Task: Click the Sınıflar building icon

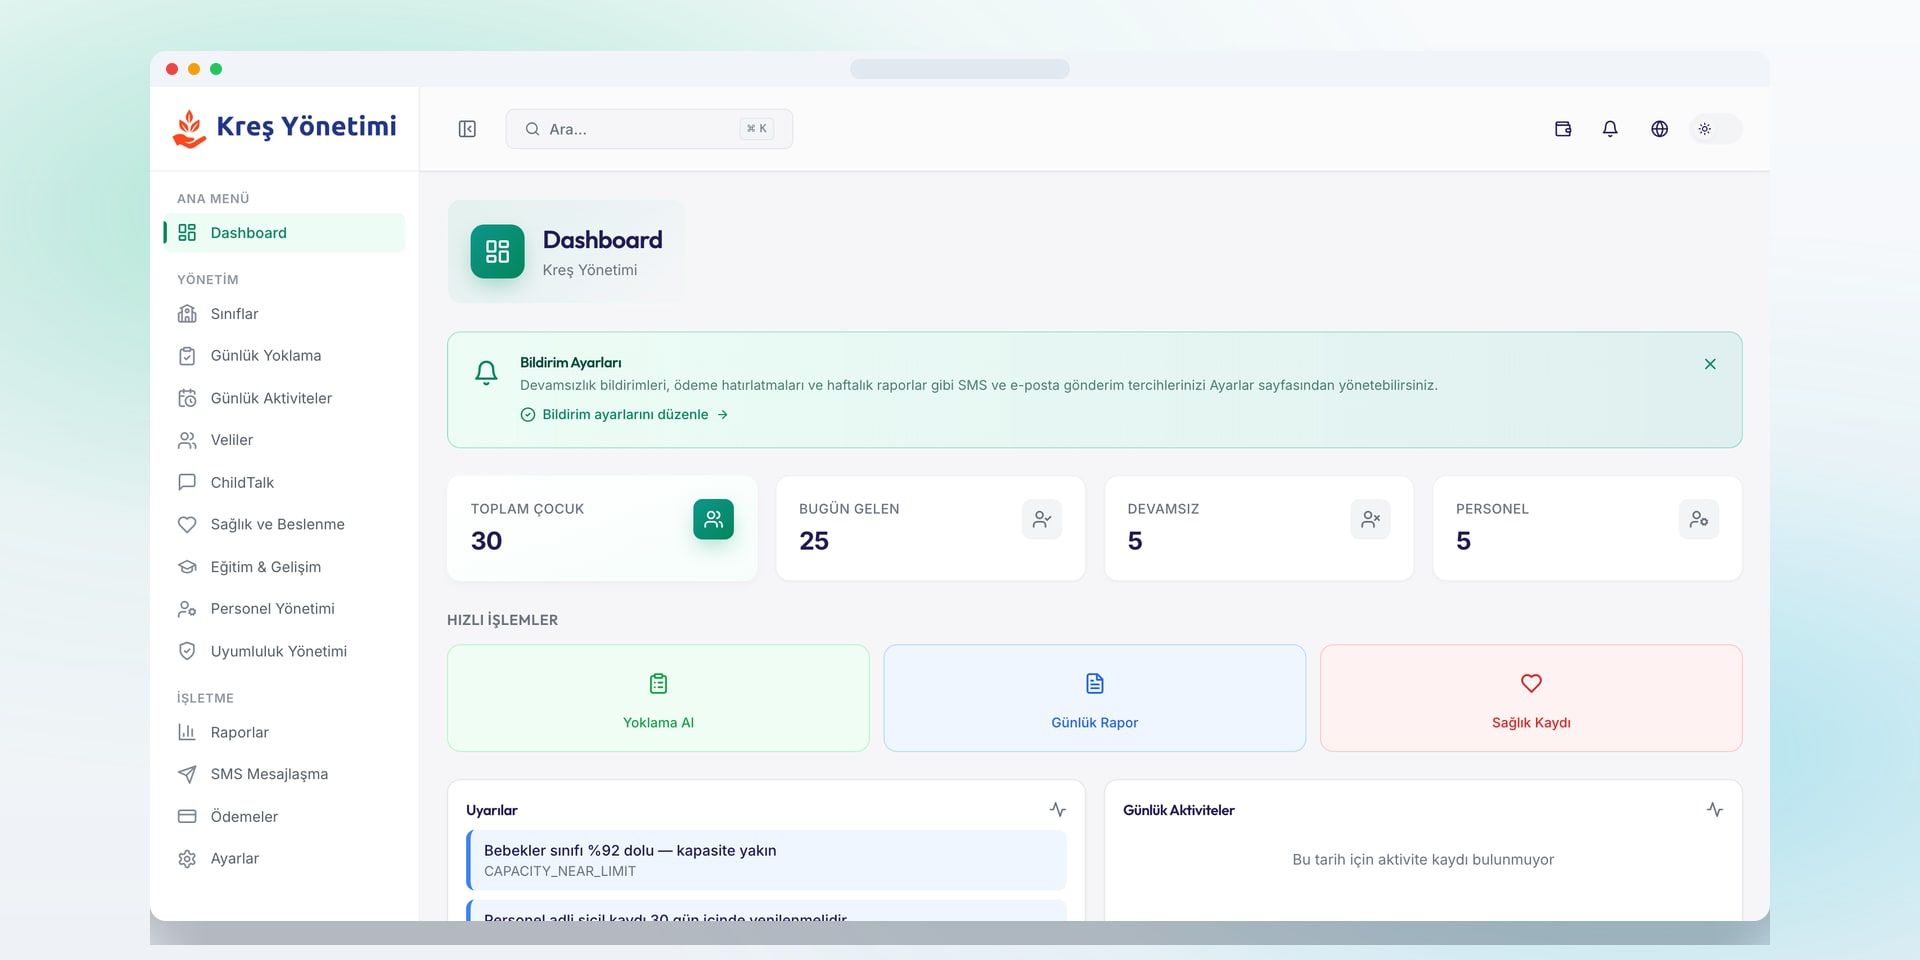Action: point(187,314)
